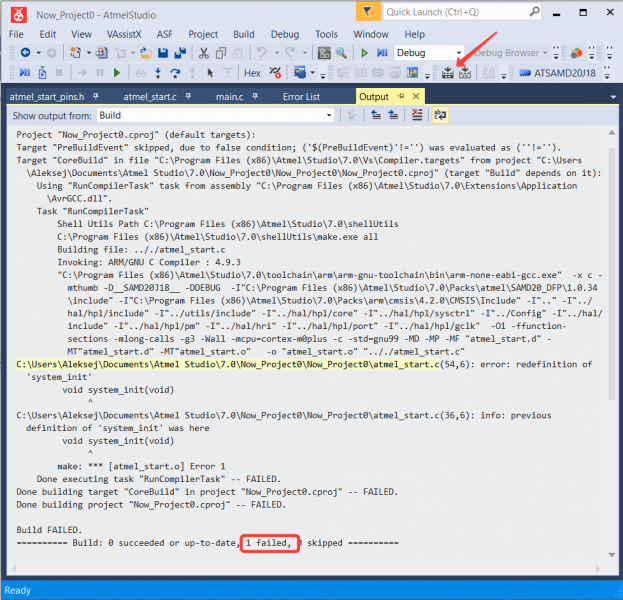623x600 pixels.
Task: Click Start Debugging and Break on lower toolbar
Action: (25, 73)
